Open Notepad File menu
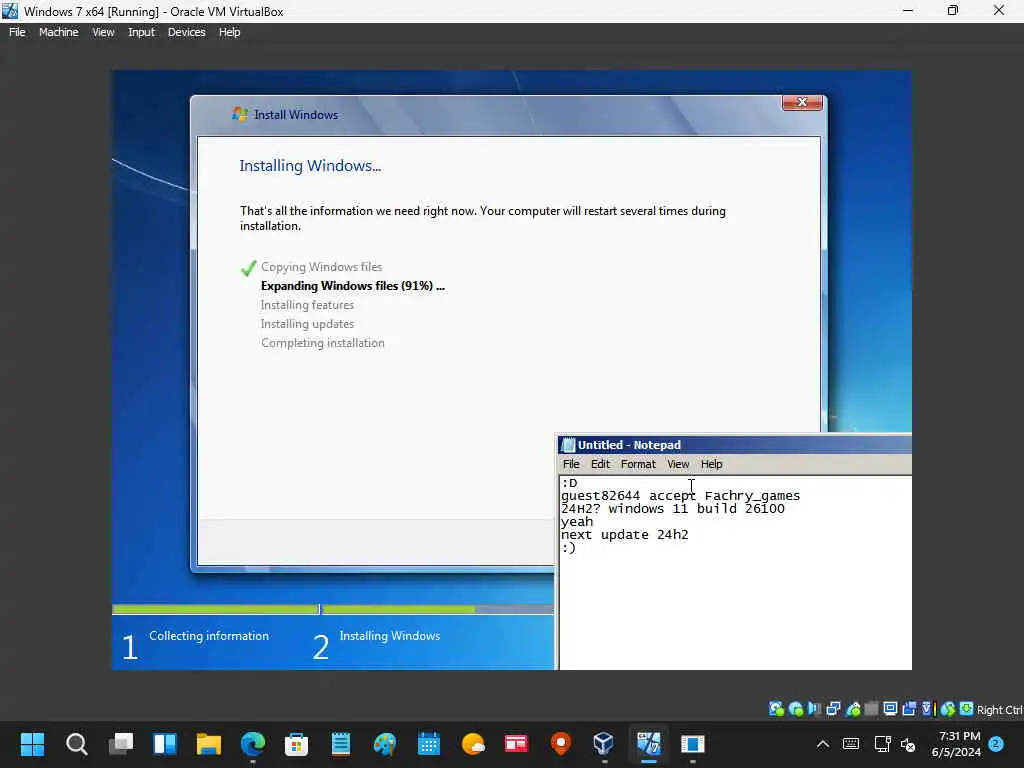Image resolution: width=1024 pixels, height=768 pixels. [571, 464]
